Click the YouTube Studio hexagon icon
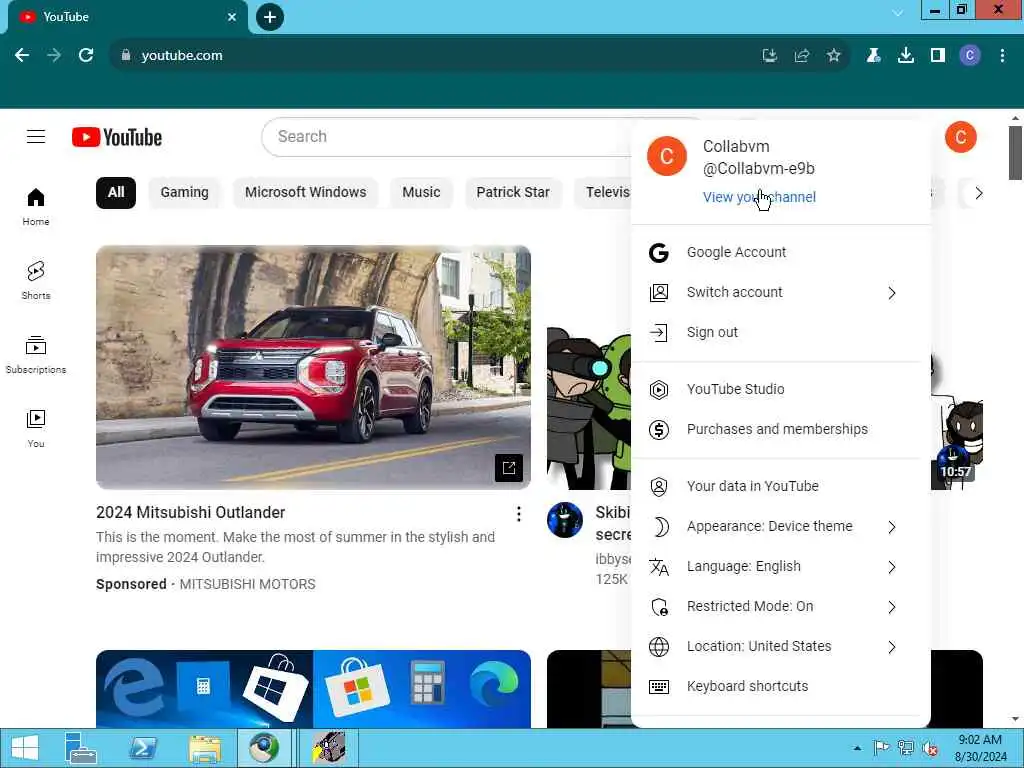1024x768 pixels. tap(658, 390)
